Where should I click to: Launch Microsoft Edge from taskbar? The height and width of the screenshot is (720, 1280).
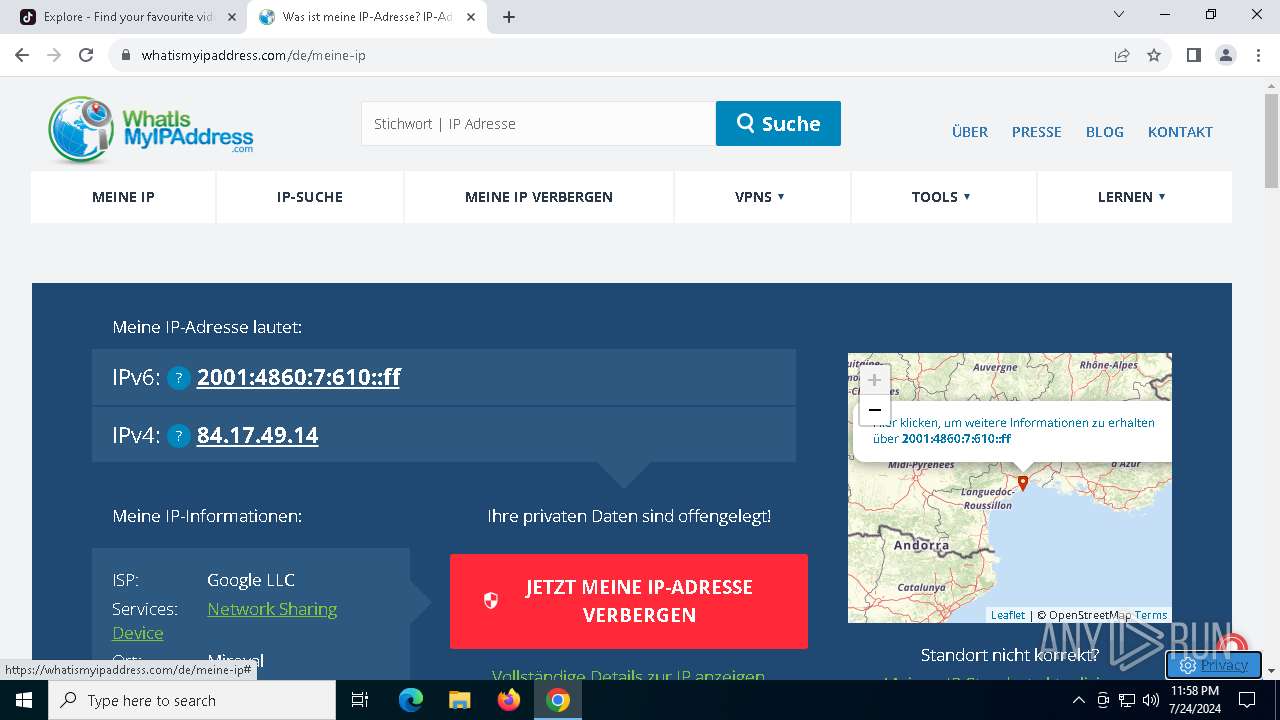tap(411, 700)
